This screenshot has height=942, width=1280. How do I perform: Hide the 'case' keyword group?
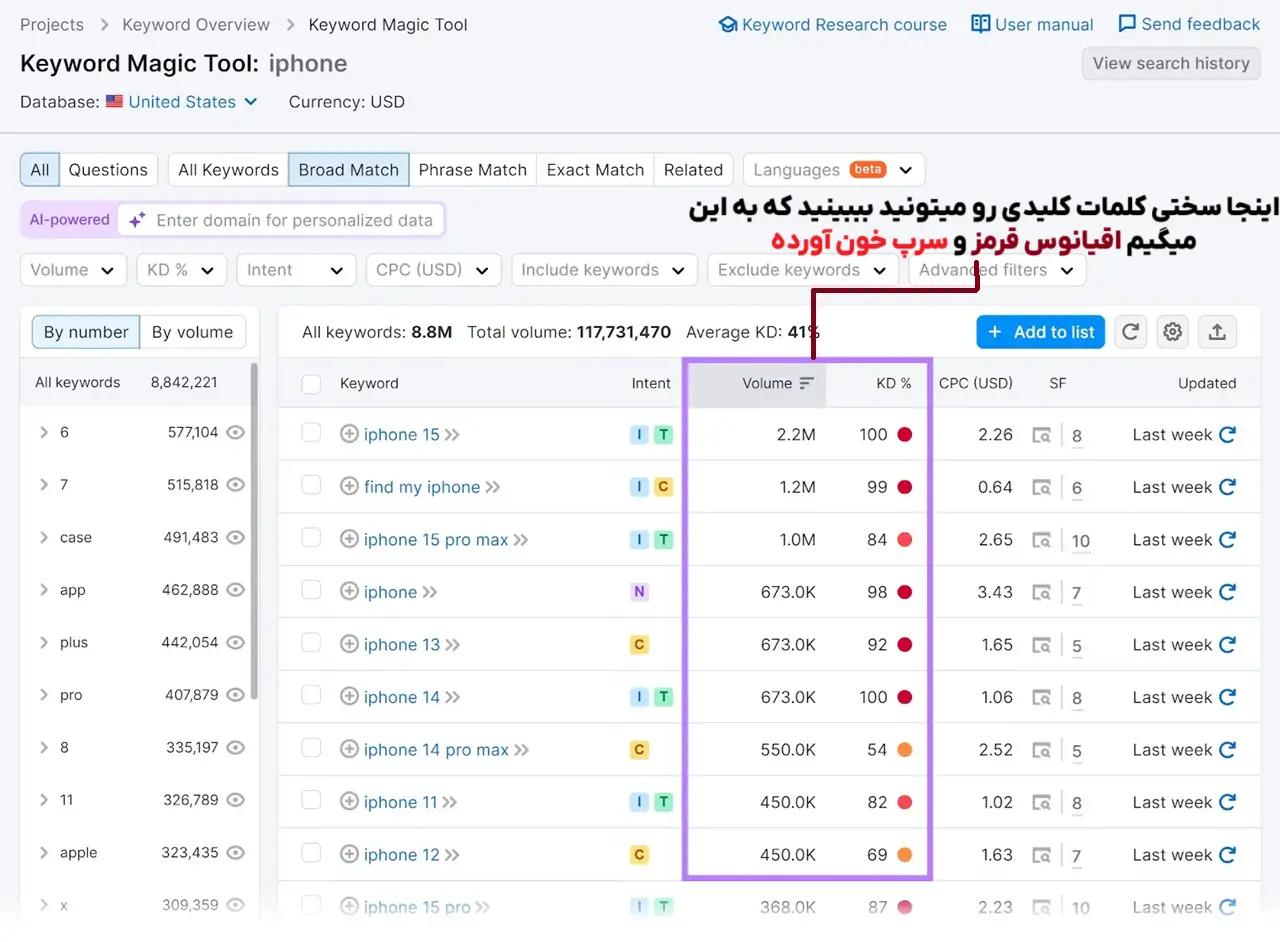pos(235,537)
